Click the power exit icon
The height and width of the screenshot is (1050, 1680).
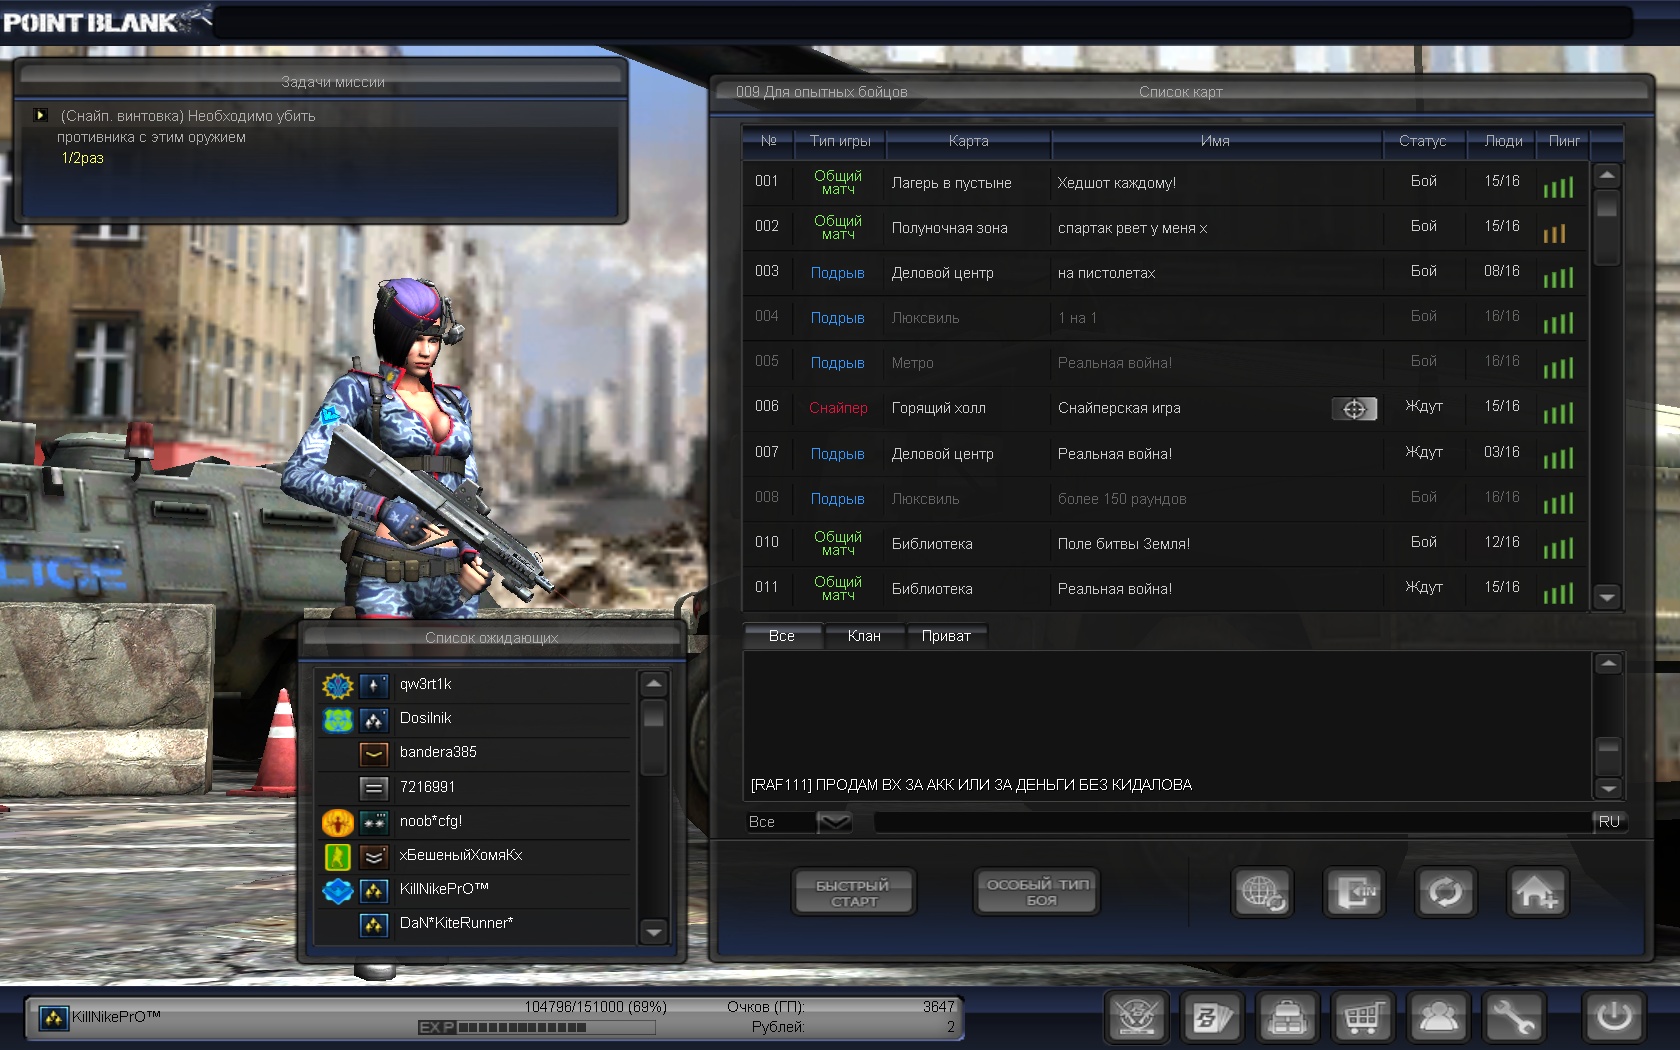pos(1613,1018)
